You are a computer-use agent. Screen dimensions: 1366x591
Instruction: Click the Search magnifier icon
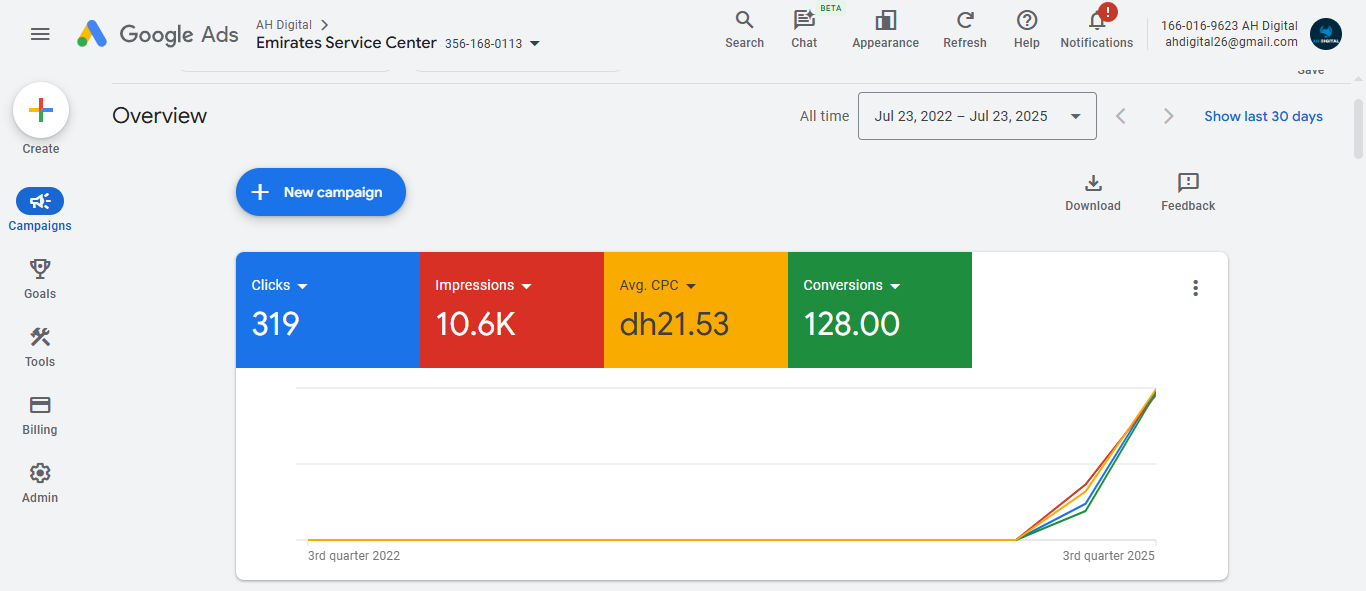[744, 21]
